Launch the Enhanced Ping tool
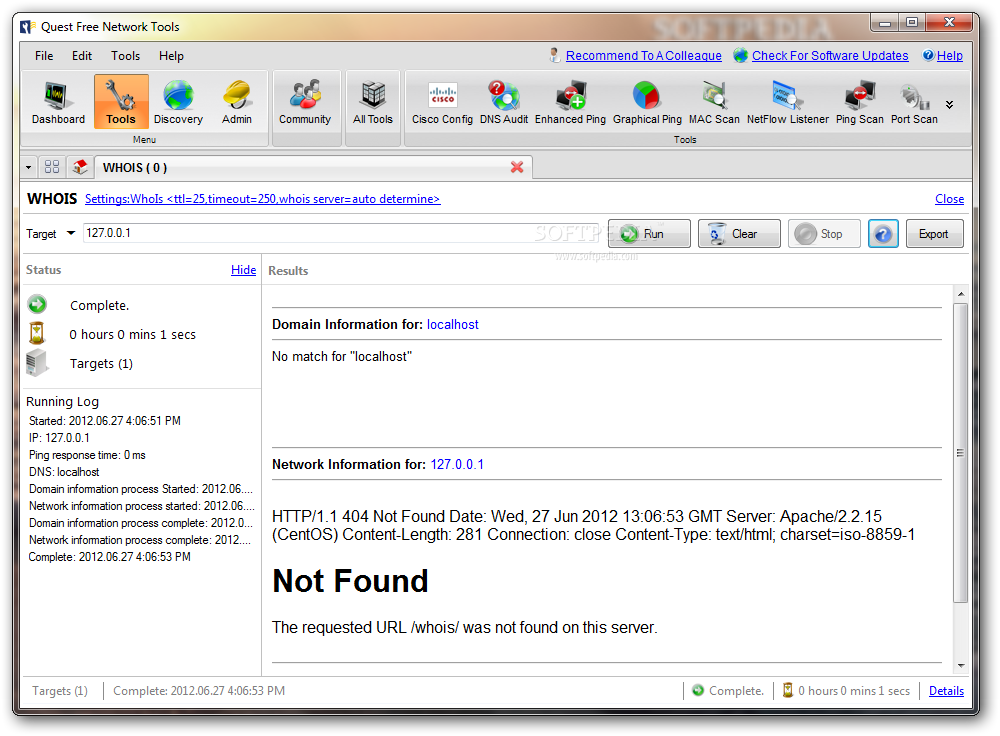The width and height of the screenshot is (1000, 736). point(570,101)
